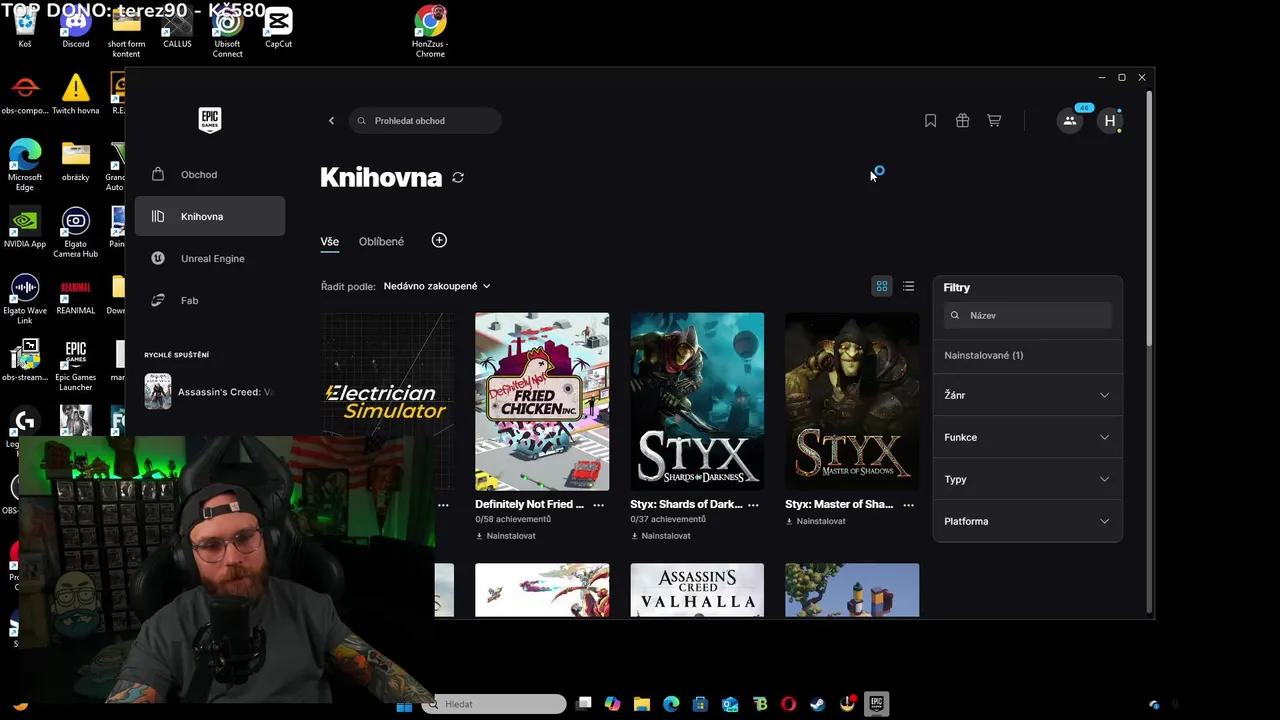Image resolution: width=1280 pixels, height=720 pixels.
Task: Open Styx: Shards of Darkness cover
Action: (x=697, y=401)
